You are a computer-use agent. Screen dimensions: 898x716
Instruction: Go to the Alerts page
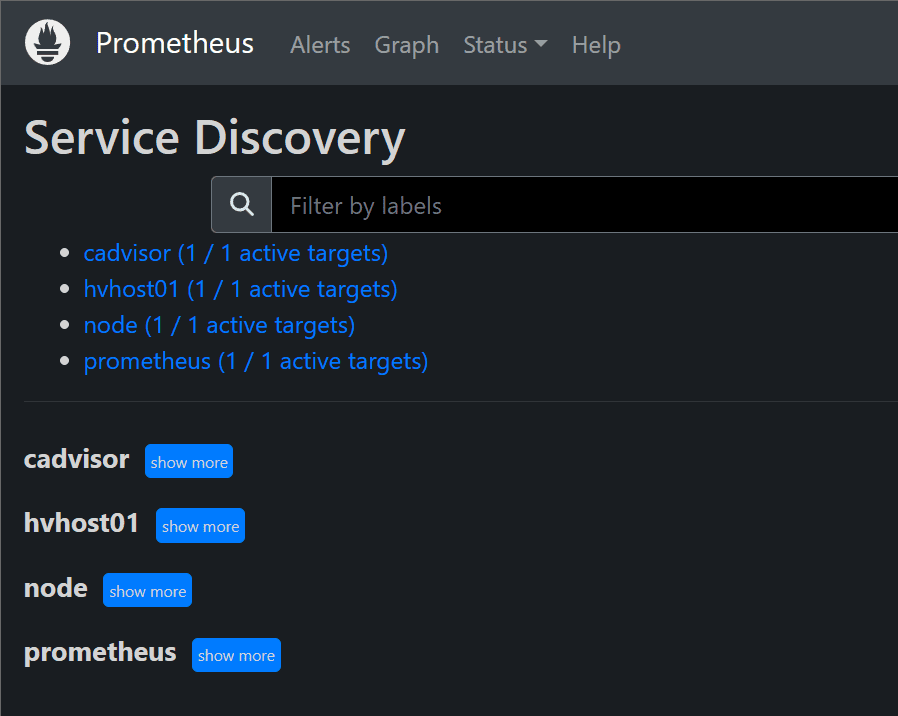coord(320,45)
